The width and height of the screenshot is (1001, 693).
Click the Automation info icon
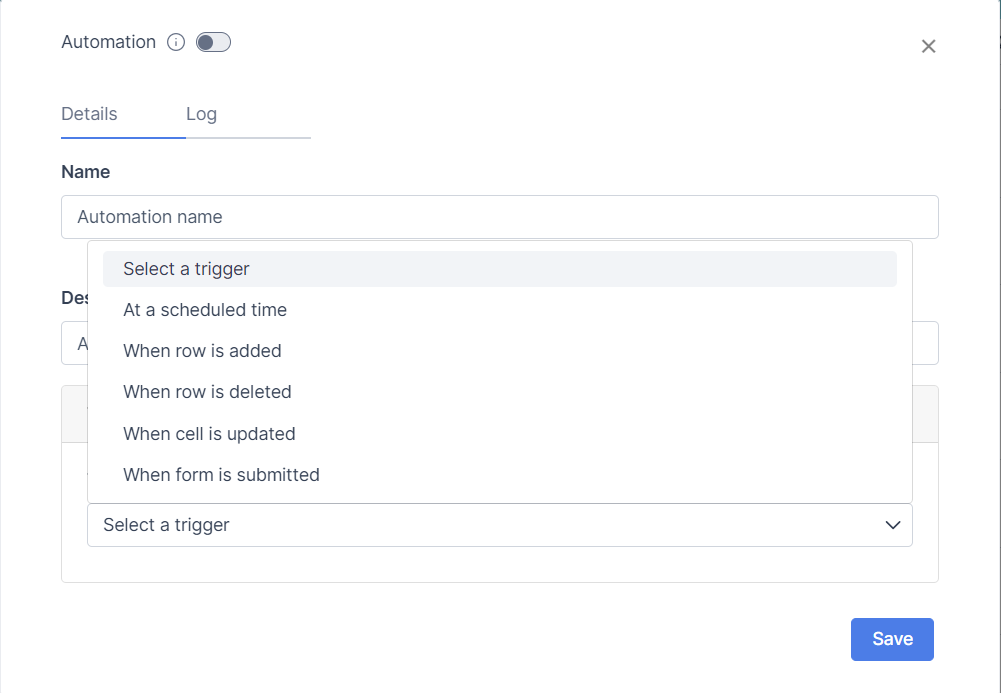[176, 42]
